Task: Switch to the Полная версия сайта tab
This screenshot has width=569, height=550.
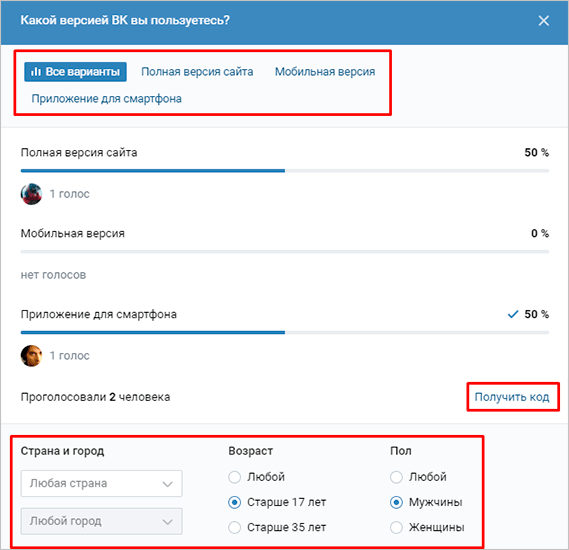Action: point(197,72)
